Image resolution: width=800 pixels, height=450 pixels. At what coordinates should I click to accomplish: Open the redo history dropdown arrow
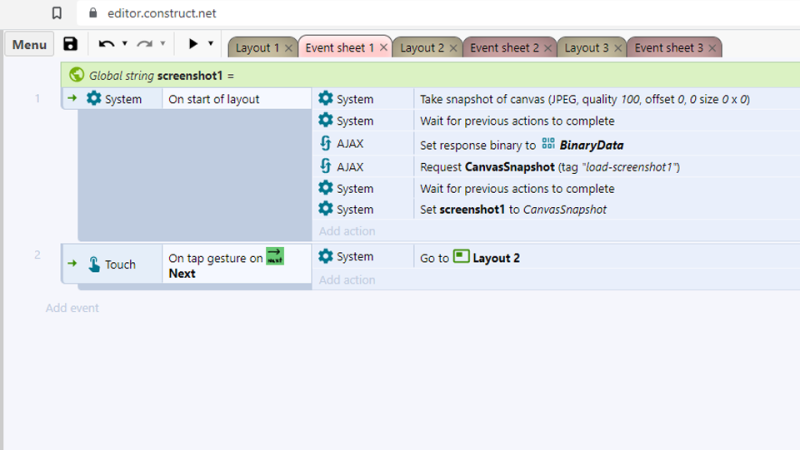163,44
